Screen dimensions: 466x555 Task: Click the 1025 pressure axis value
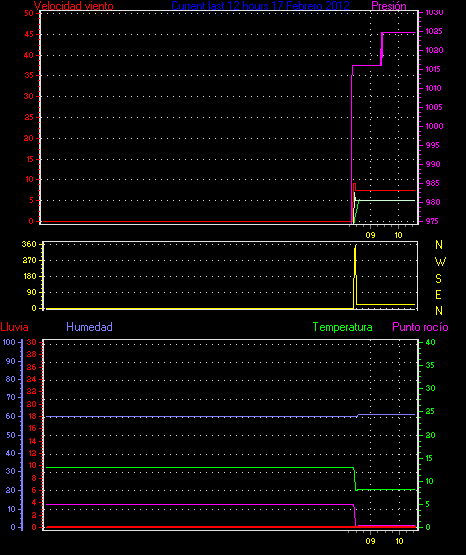pos(434,31)
